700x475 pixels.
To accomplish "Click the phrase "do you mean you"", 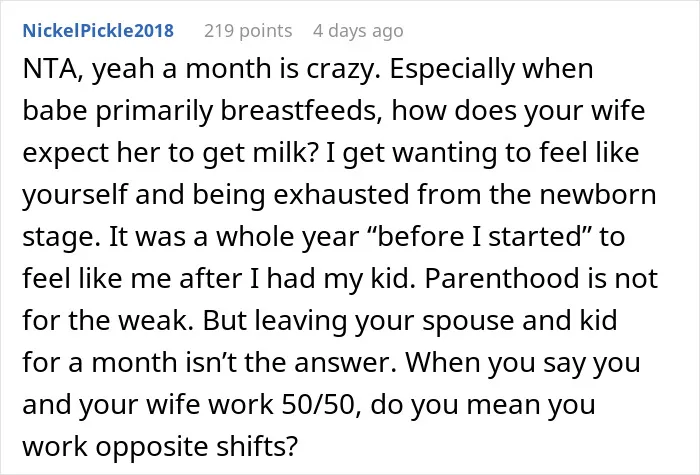I will 483,404.
